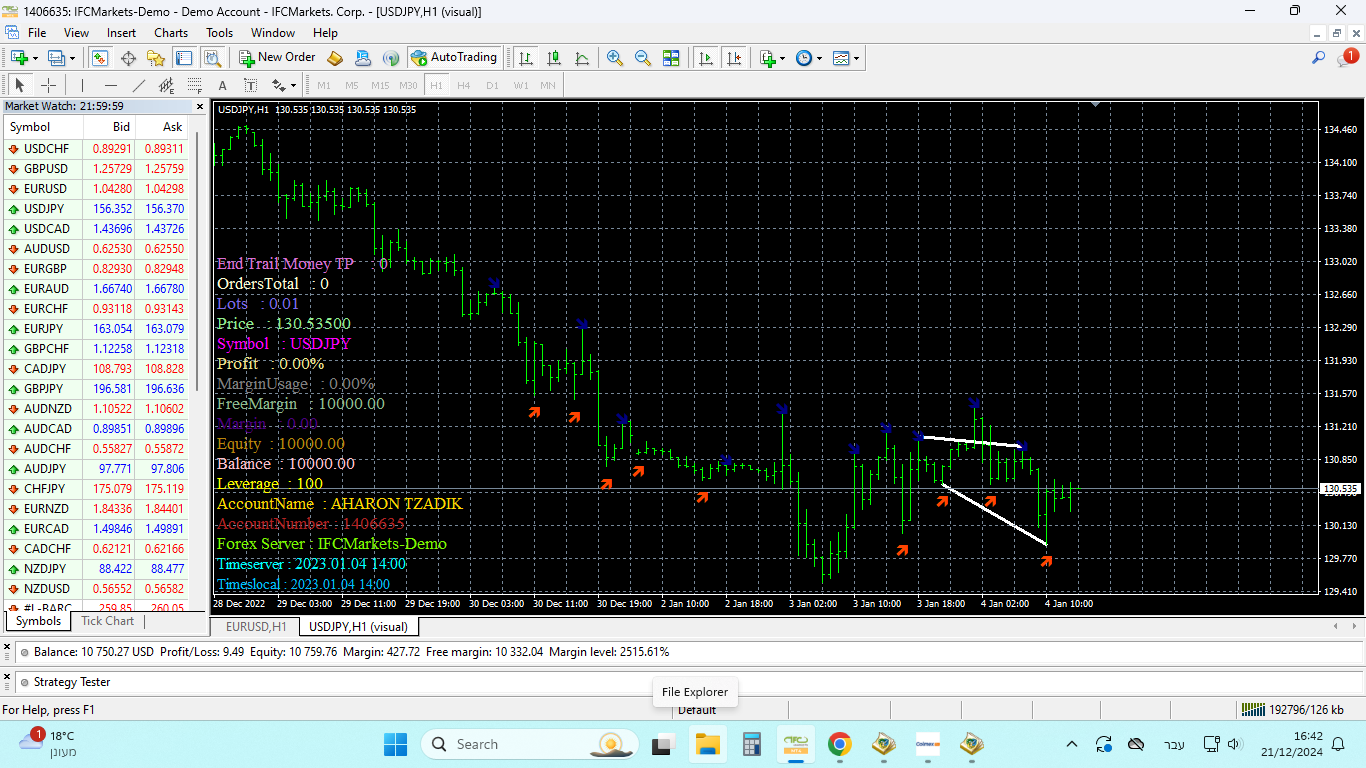Screen dimensions: 1366x768
Task: Toggle chart auto scroll
Action: (706, 58)
